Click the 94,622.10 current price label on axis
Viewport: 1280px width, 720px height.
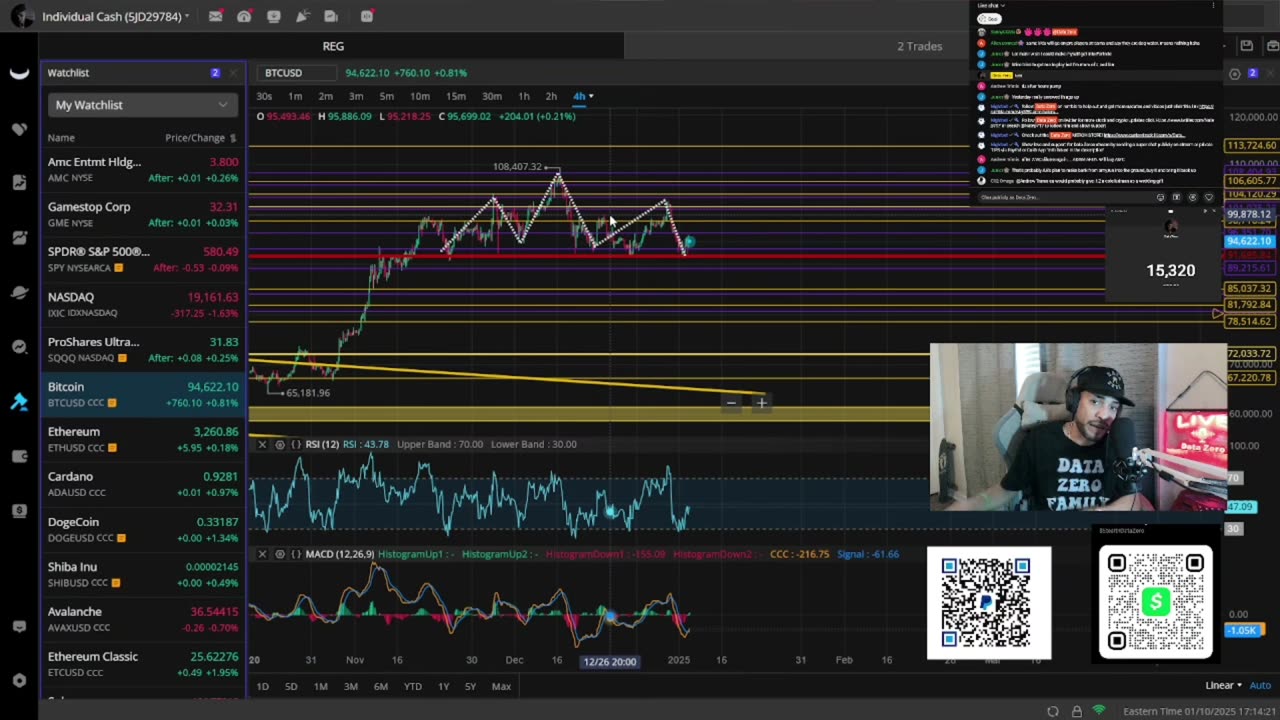(1249, 241)
